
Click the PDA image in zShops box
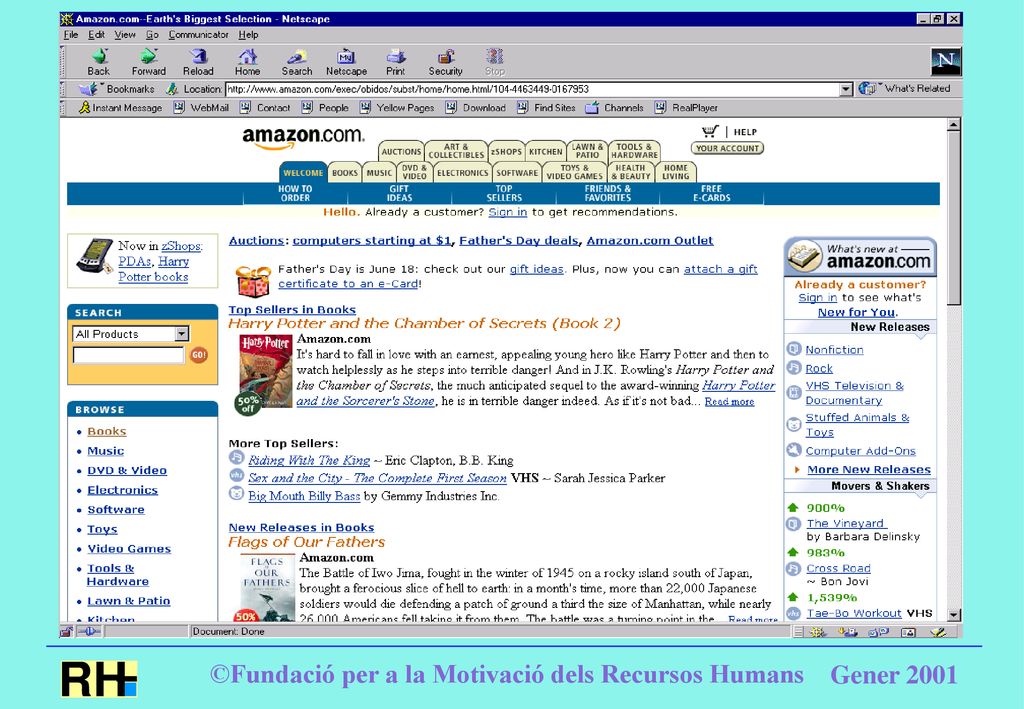coord(95,255)
